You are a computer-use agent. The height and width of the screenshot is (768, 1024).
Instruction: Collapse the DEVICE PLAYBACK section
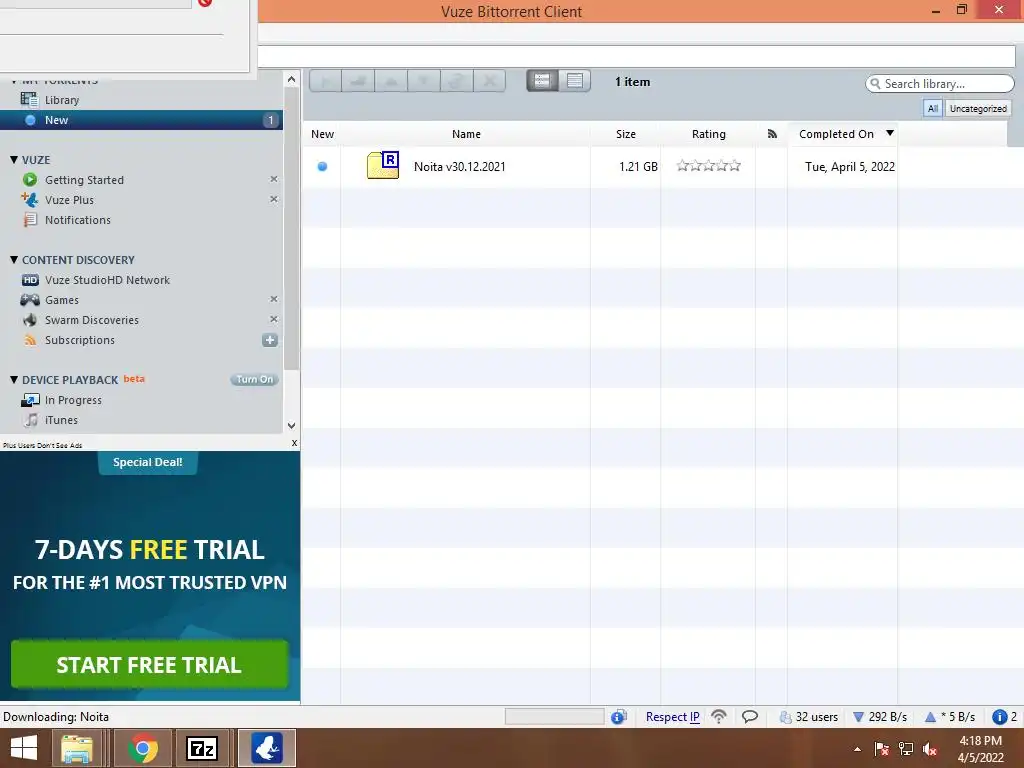14,379
